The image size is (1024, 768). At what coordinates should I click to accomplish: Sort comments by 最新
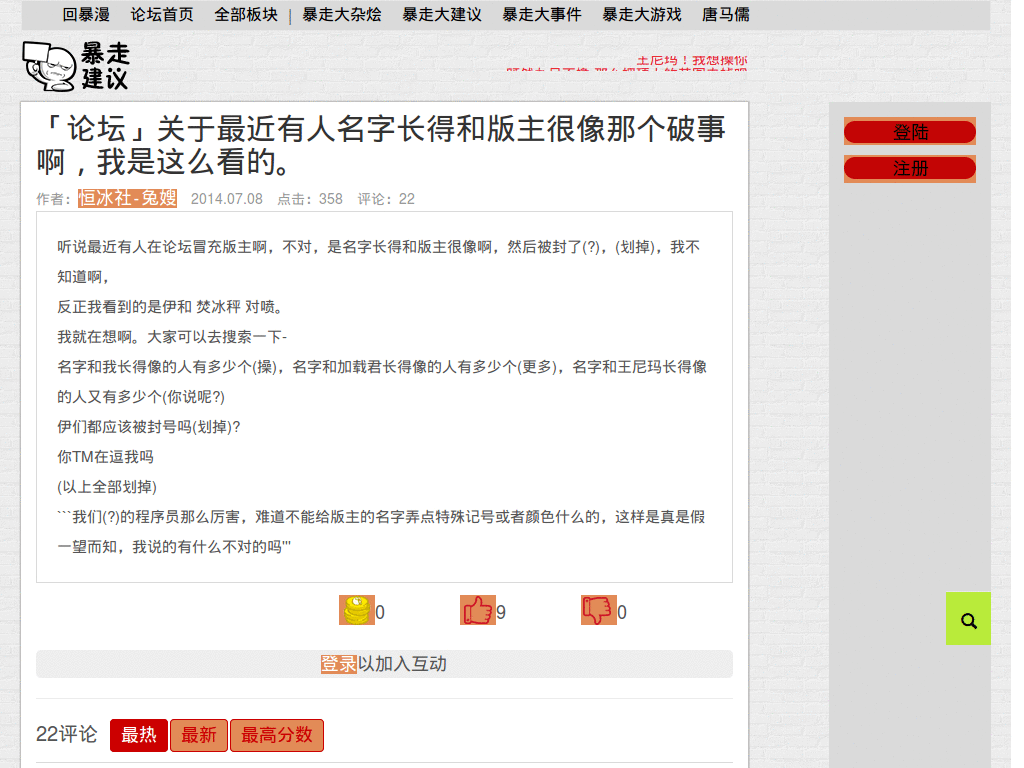[x=199, y=735]
